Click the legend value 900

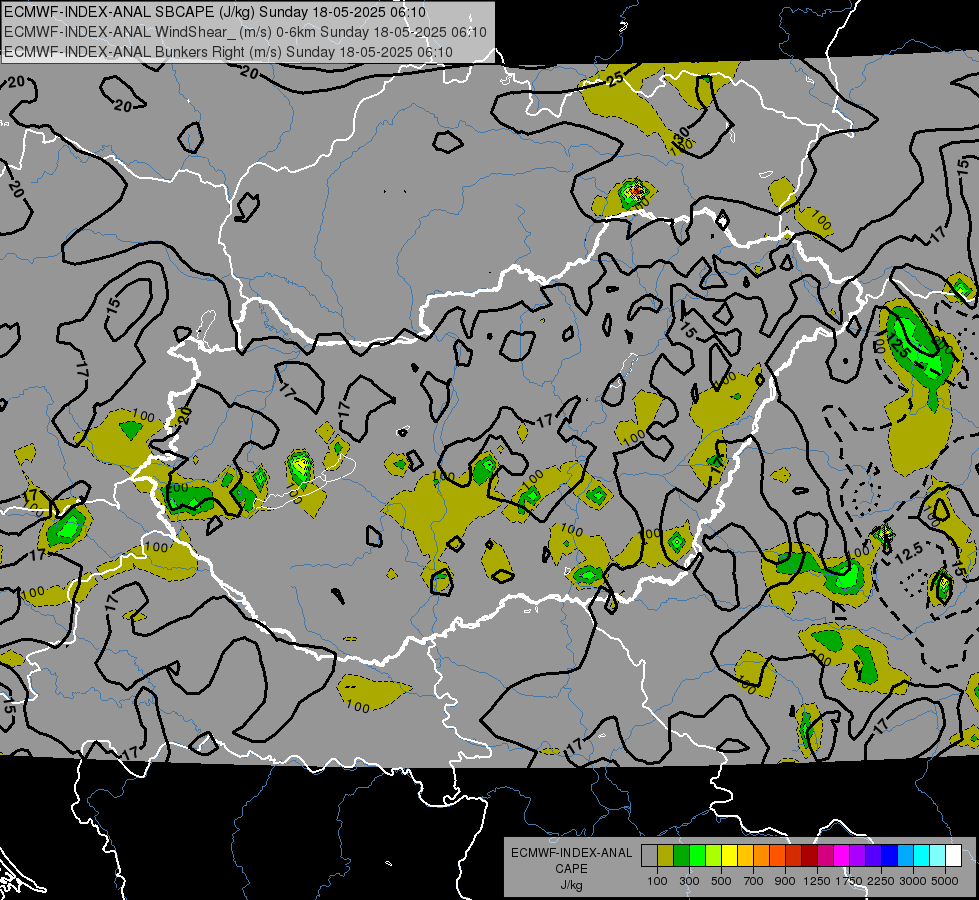(785, 881)
